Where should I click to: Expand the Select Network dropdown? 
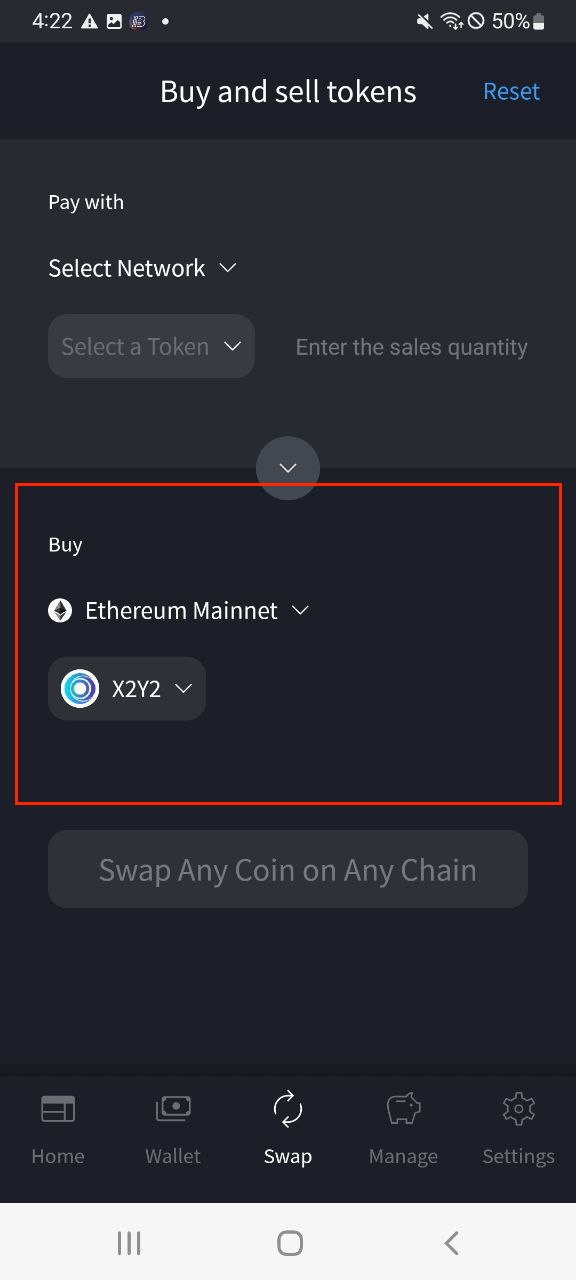click(x=142, y=268)
